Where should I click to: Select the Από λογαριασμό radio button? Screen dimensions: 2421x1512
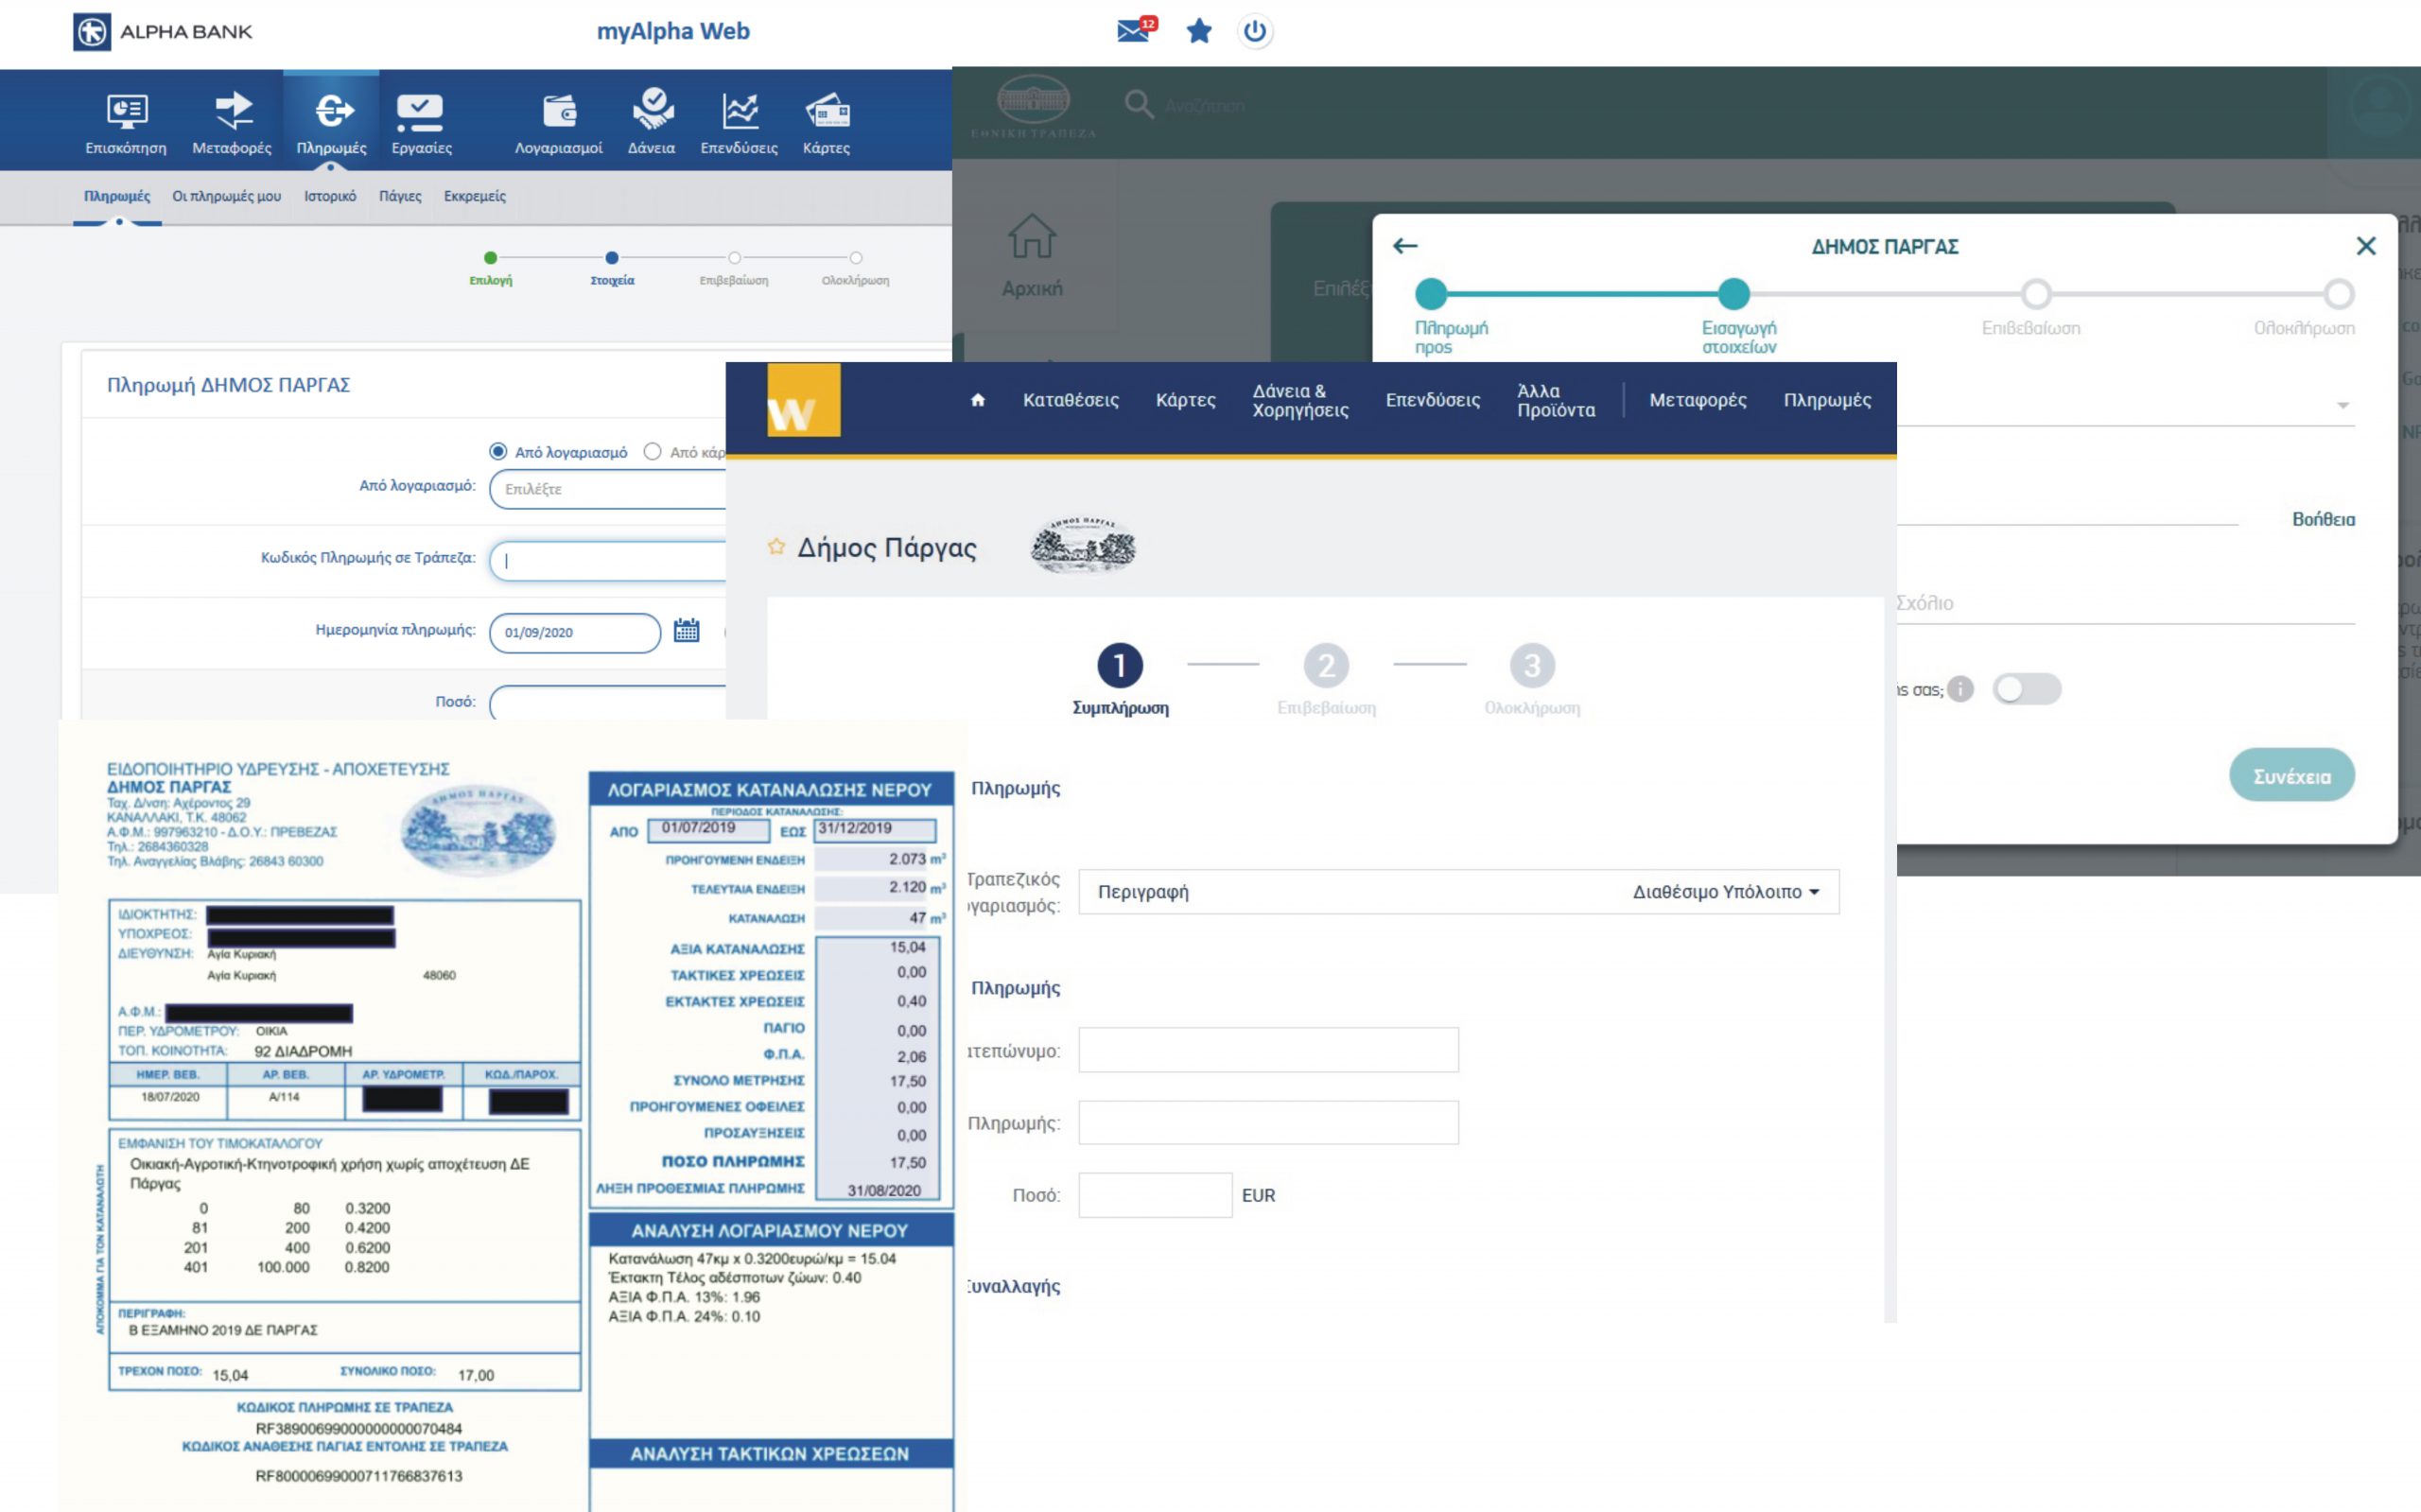[498, 451]
